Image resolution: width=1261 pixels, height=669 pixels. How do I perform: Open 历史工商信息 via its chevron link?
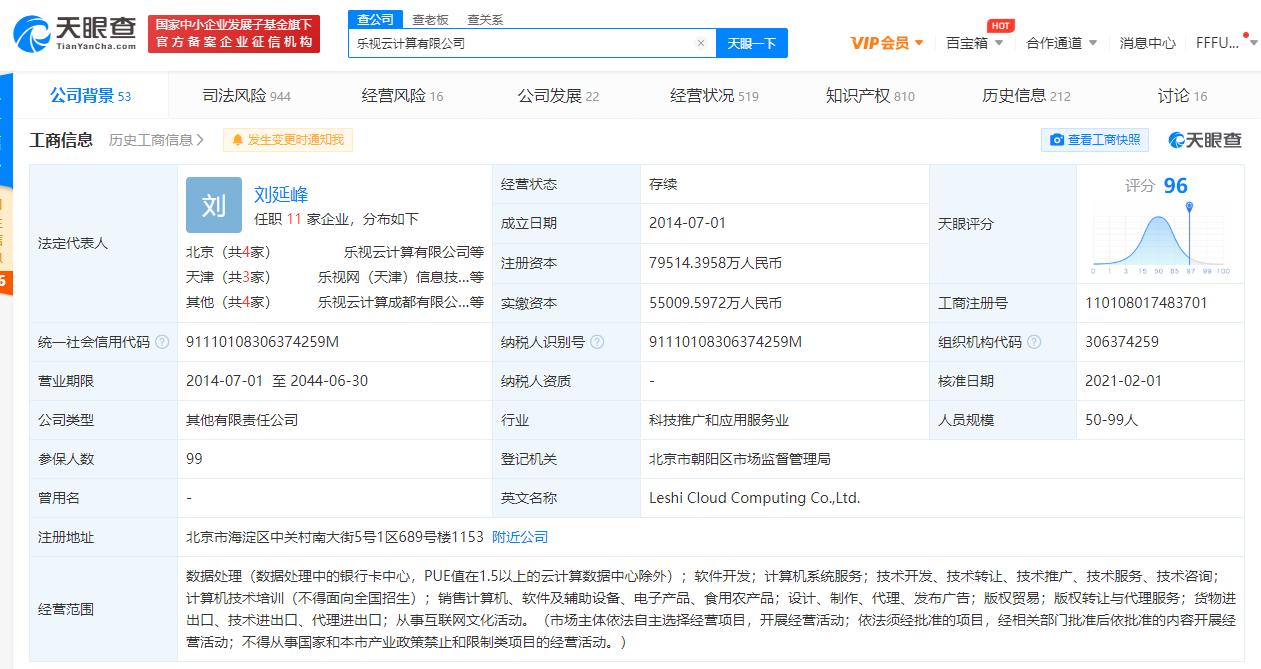pos(157,140)
